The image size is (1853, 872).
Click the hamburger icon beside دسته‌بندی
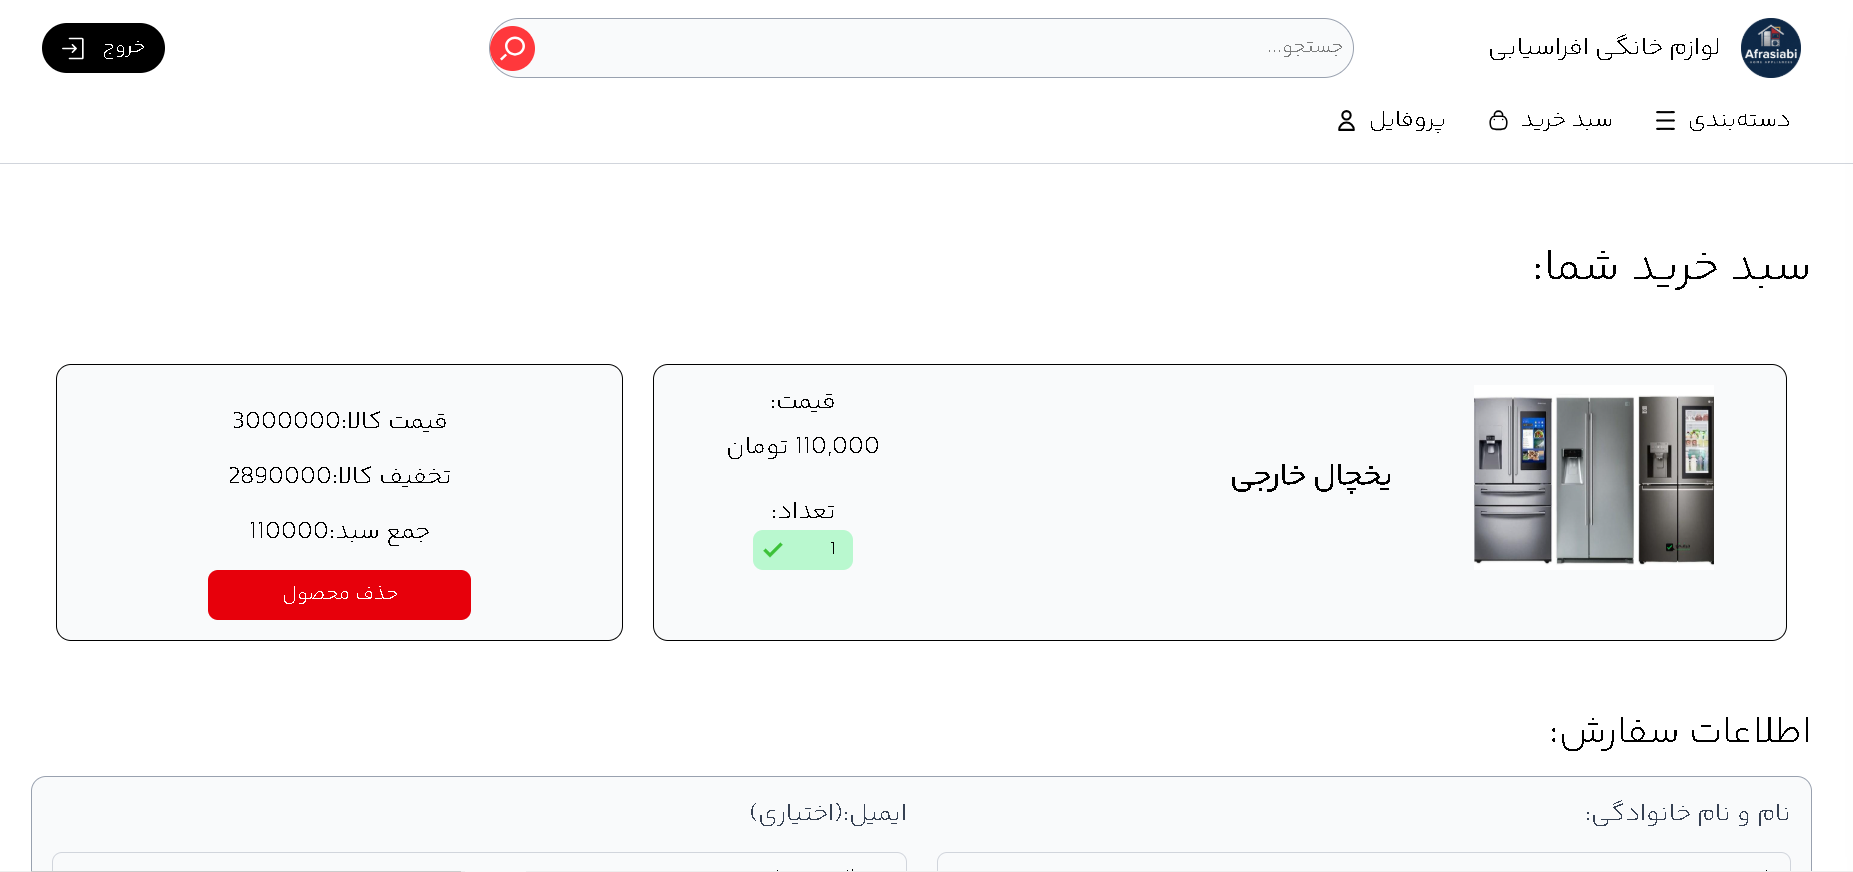tap(1665, 121)
